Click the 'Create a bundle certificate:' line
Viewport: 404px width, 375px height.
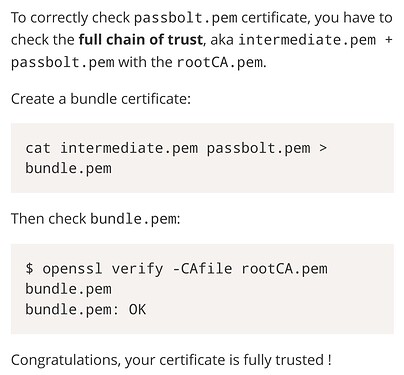click(101, 99)
